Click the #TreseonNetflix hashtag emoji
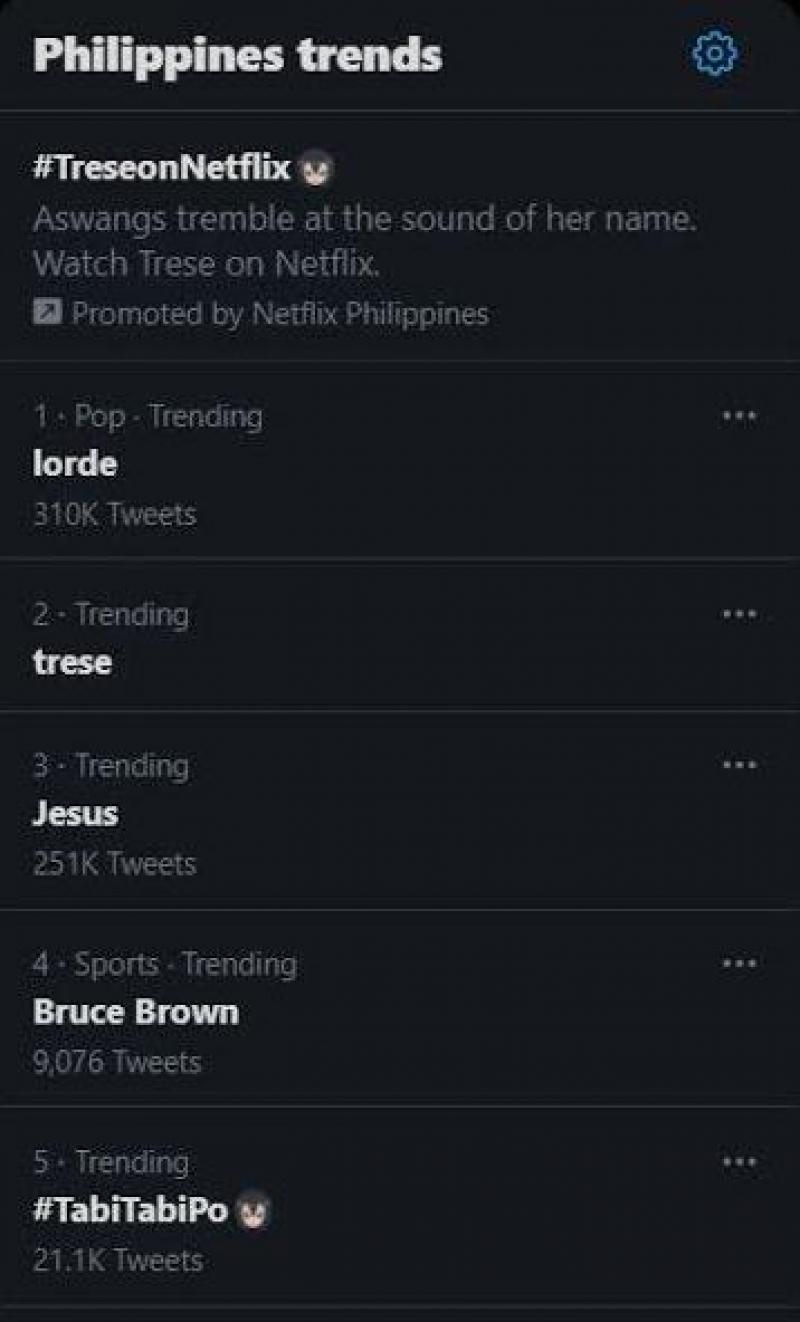The height and width of the screenshot is (1322, 800). 317,169
